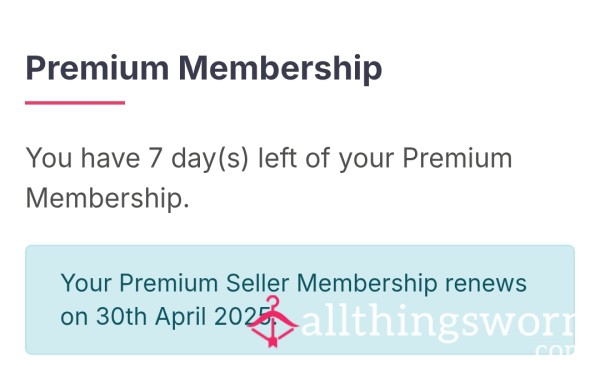Click the allthingsworn watermark text

pyautogui.click(x=438, y=321)
